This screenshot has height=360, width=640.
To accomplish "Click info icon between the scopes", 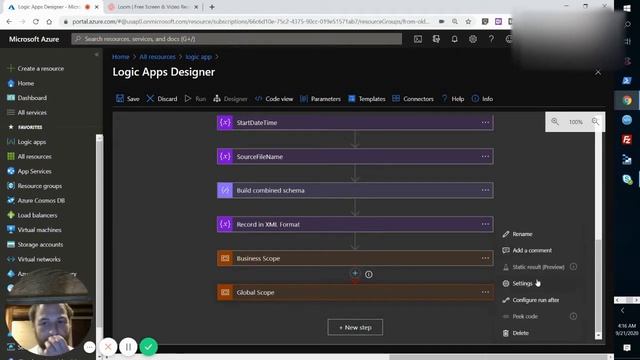I will coord(369,275).
